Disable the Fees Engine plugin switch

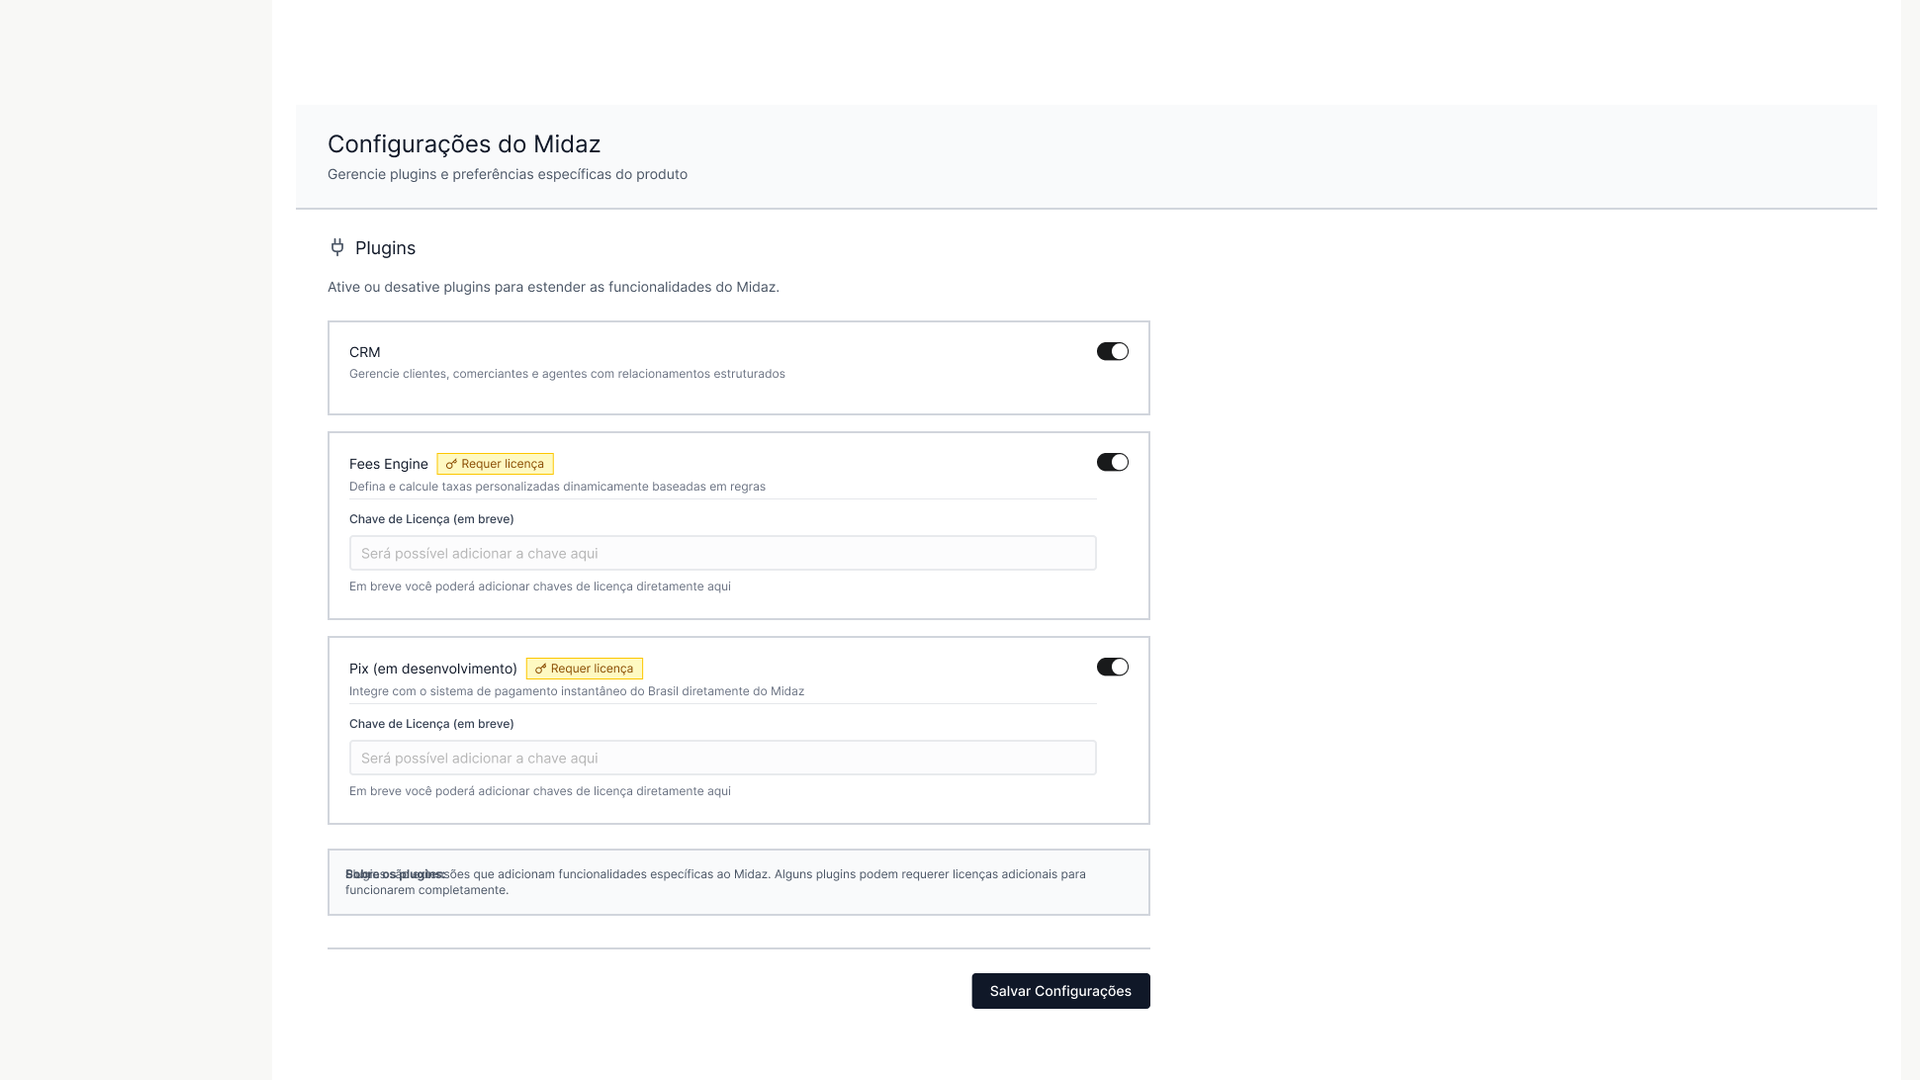1112,462
